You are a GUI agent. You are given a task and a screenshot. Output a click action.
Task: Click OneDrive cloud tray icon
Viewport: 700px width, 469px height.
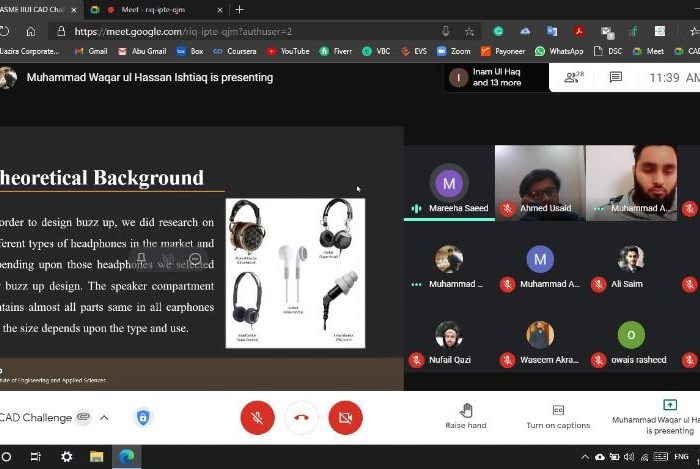tap(600, 457)
